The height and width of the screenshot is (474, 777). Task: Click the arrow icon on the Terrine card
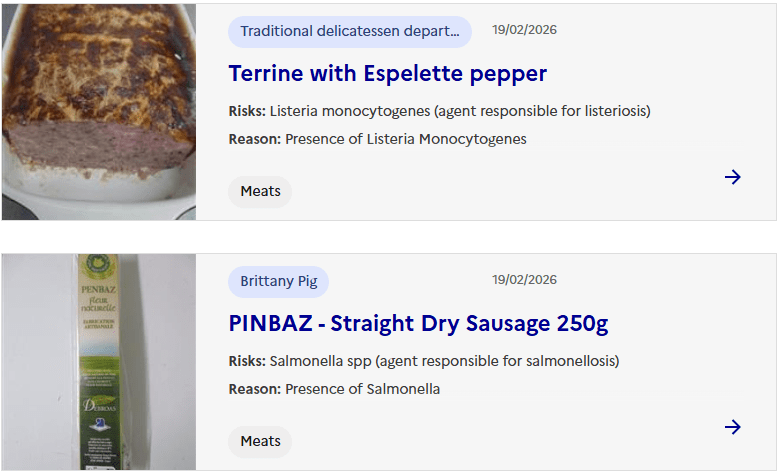pyautogui.click(x=732, y=177)
